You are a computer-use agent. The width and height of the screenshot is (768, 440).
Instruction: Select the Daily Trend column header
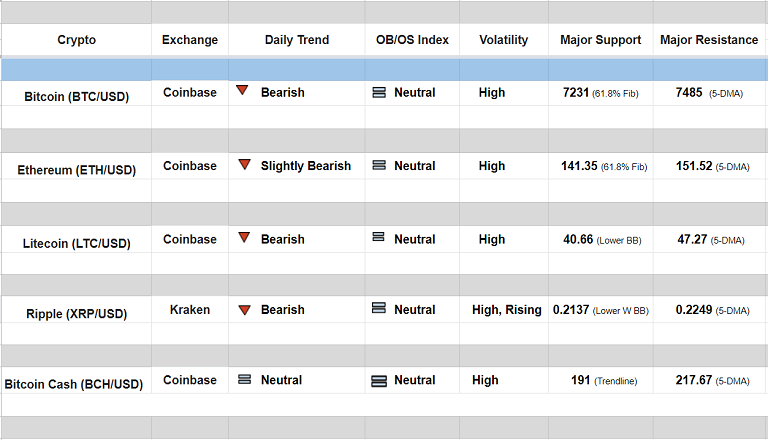coord(297,41)
